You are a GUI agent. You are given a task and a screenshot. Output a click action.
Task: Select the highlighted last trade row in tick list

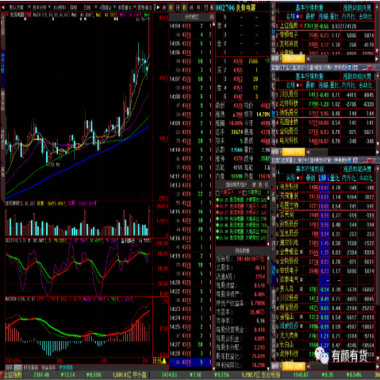[x=191, y=362]
